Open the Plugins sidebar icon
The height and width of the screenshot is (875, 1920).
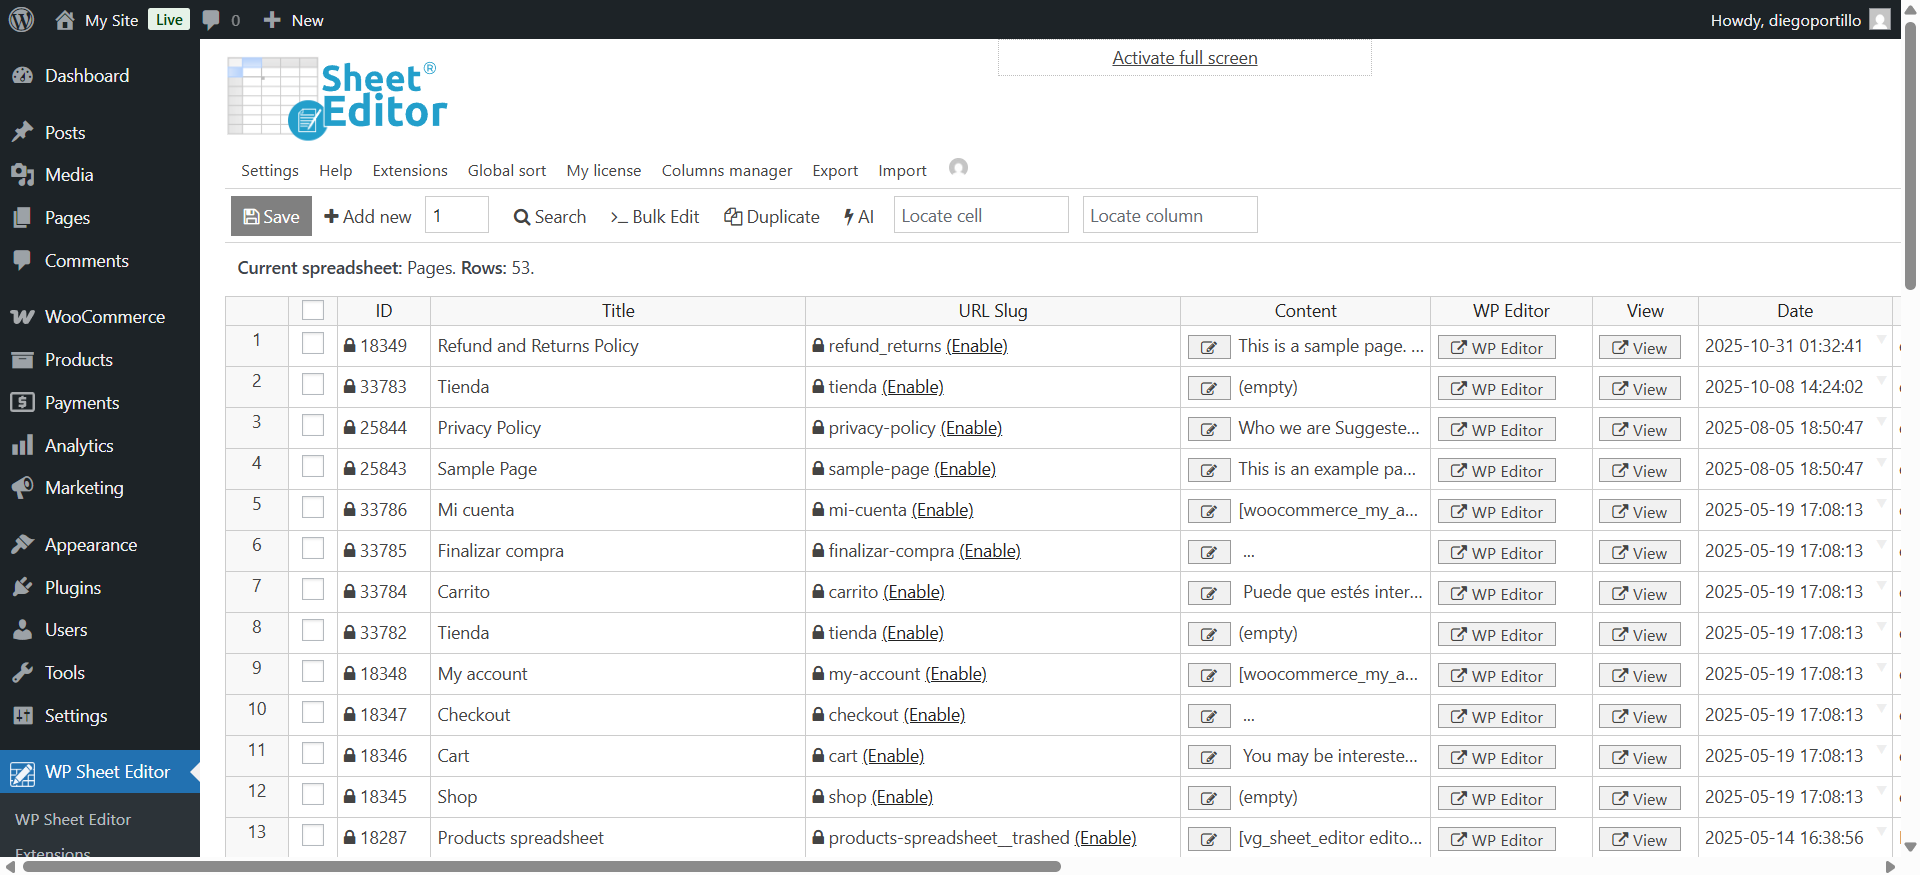pos(22,588)
